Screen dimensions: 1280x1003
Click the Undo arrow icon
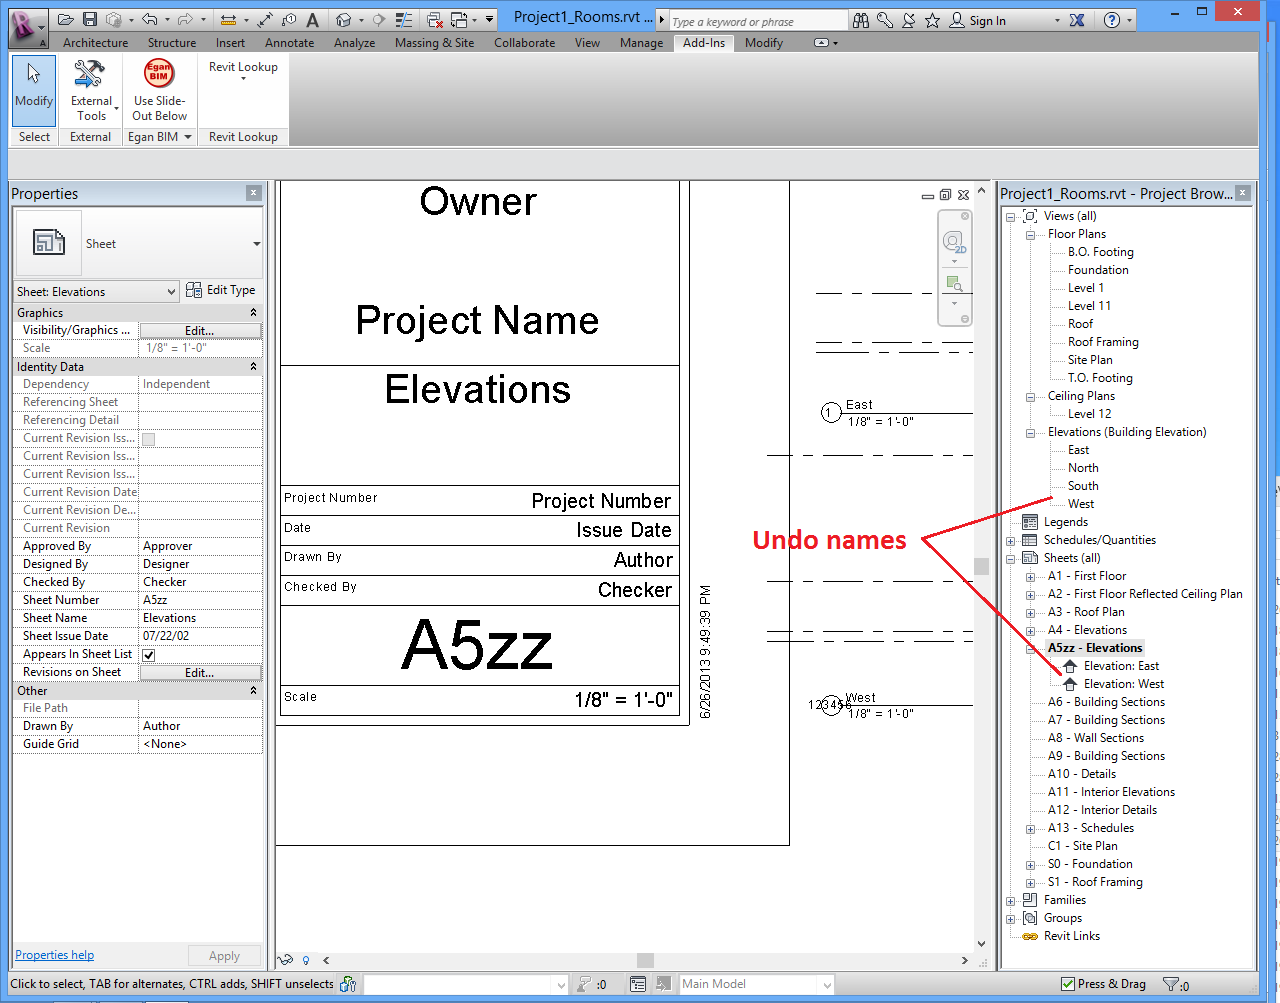click(x=149, y=20)
